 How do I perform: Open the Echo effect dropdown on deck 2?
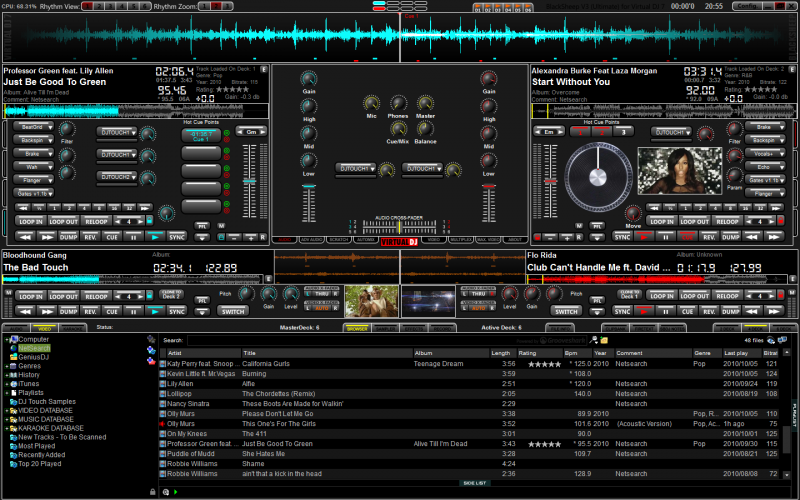point(765,166)
